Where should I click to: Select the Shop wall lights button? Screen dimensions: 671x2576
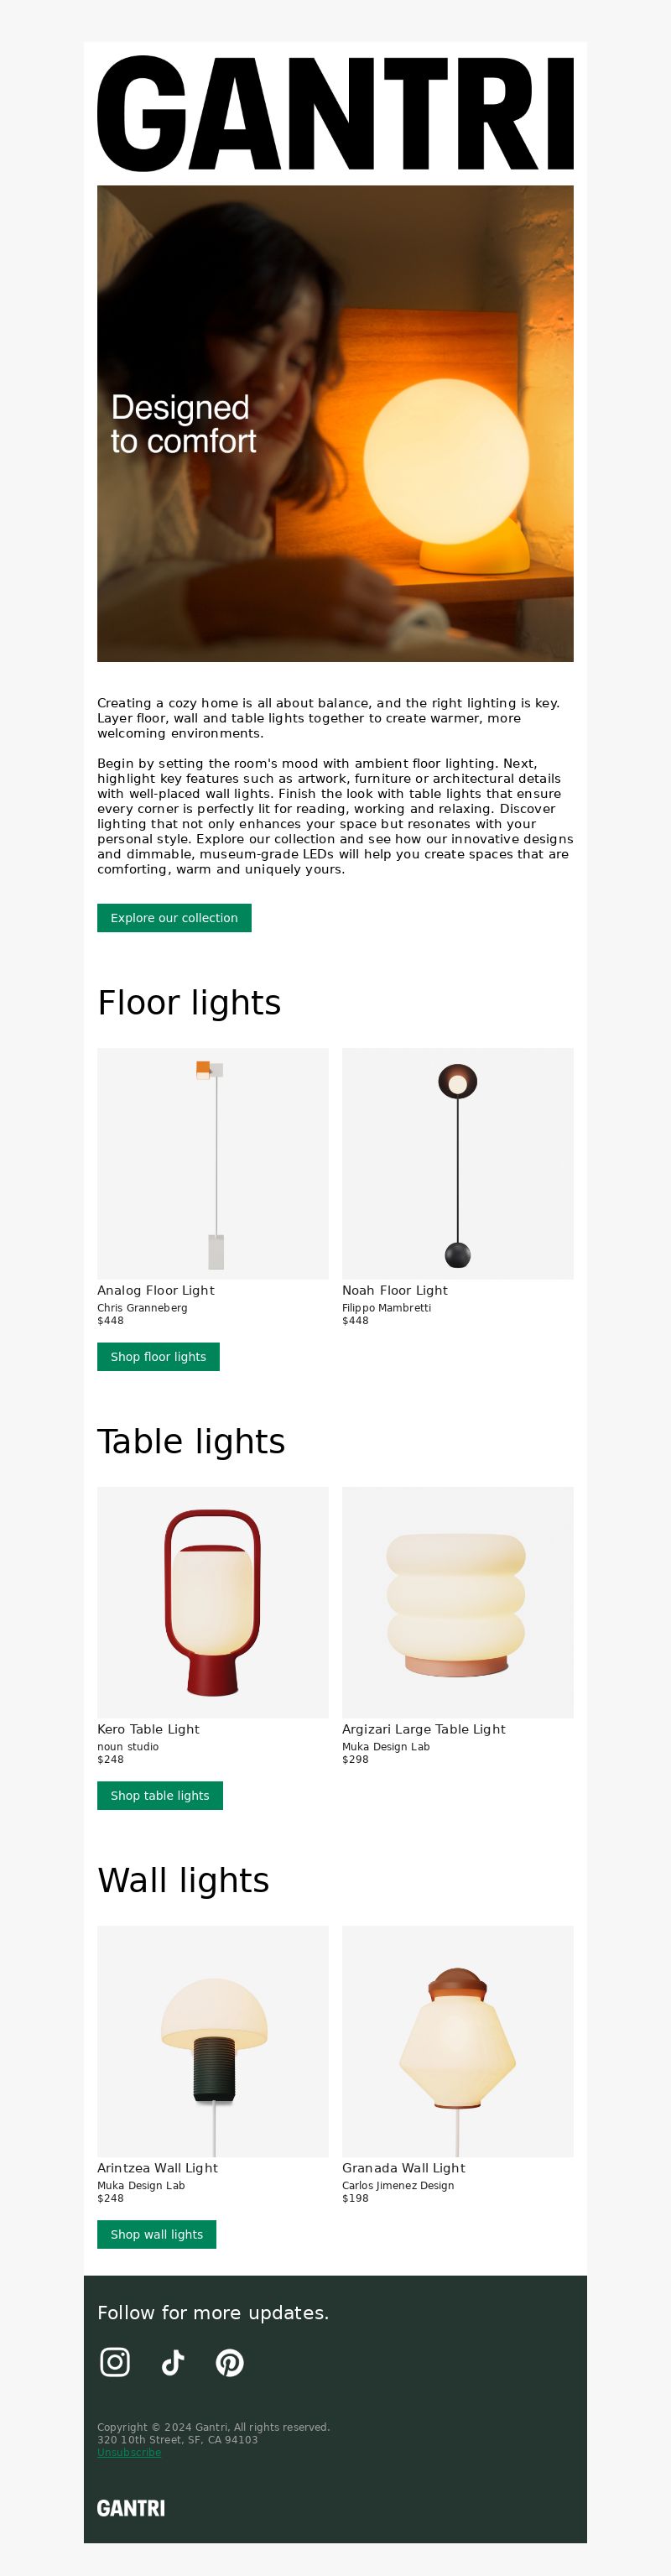[157, 2235]
